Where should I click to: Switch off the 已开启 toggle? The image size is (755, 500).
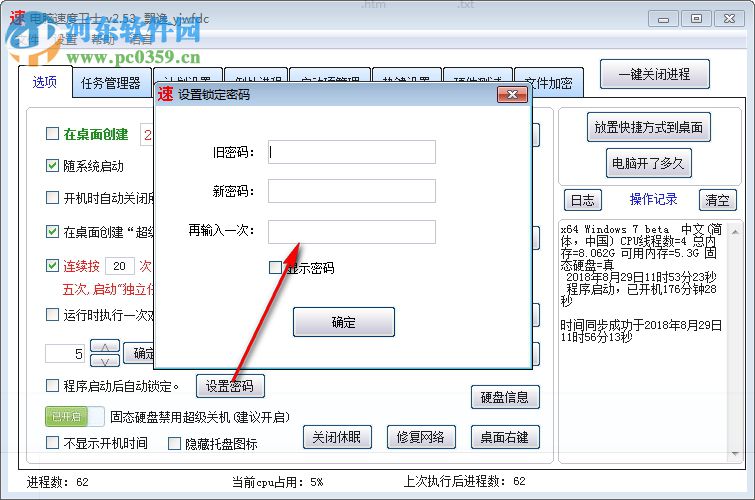tap(75, 416)
